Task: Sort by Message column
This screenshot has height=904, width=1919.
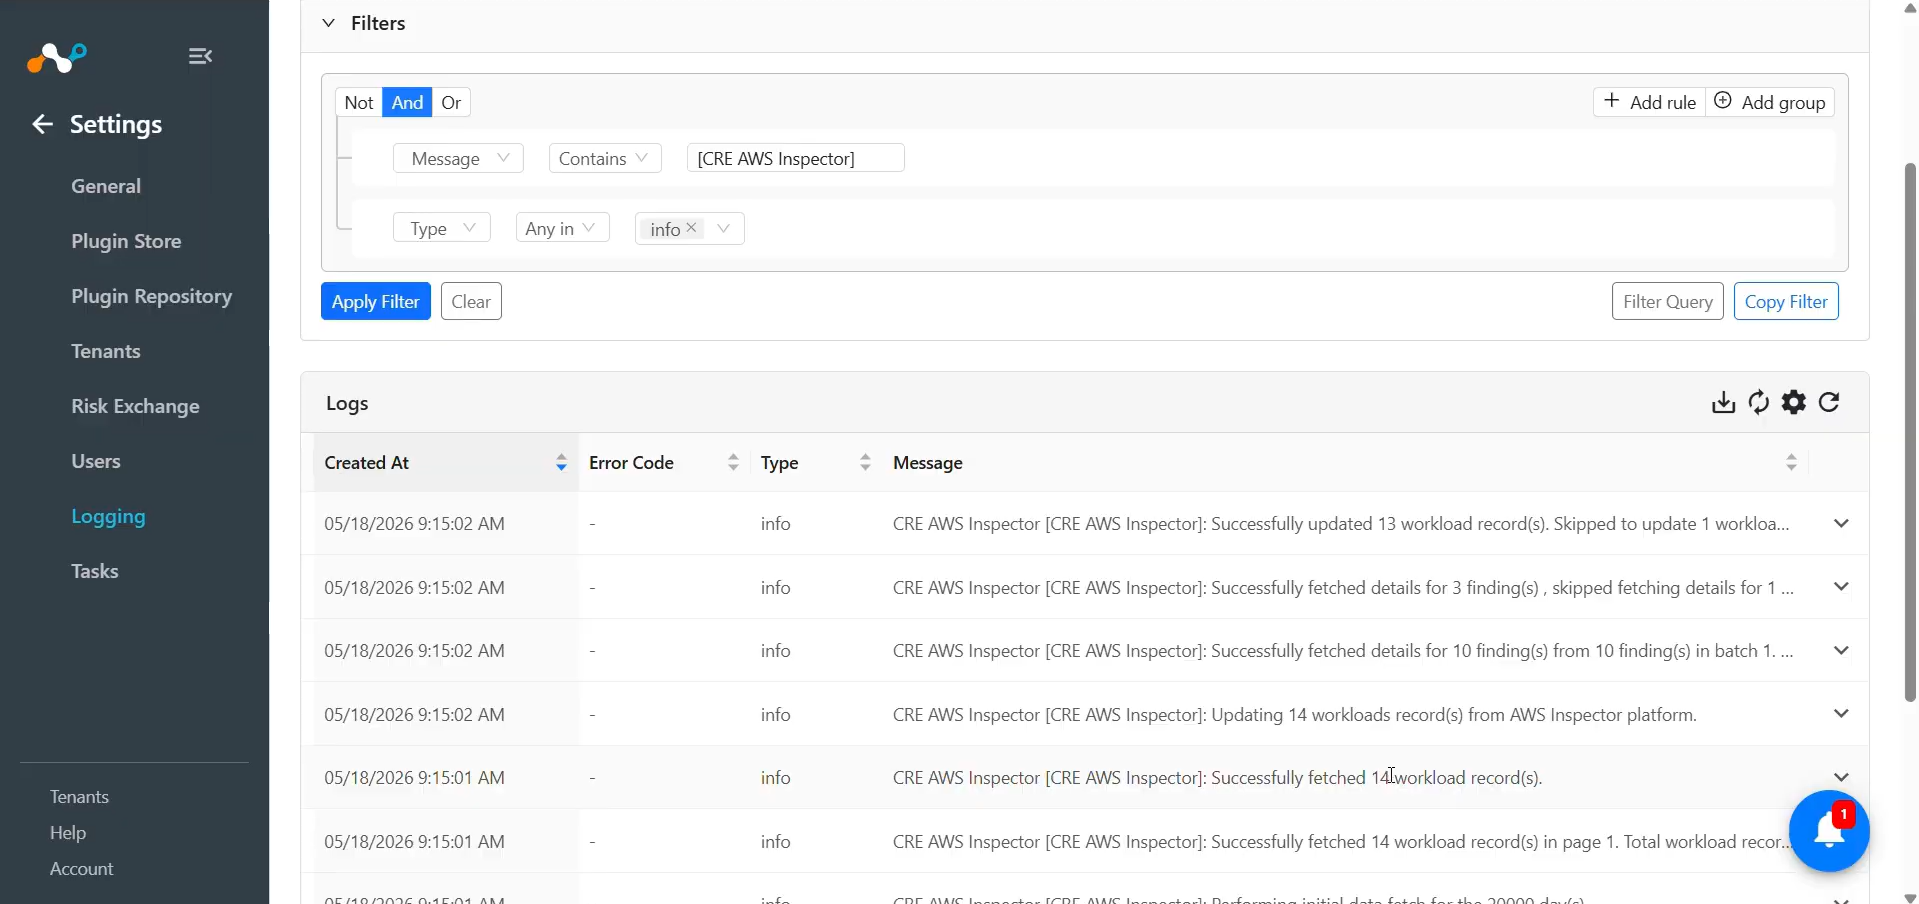Action: click(1791, 463)
